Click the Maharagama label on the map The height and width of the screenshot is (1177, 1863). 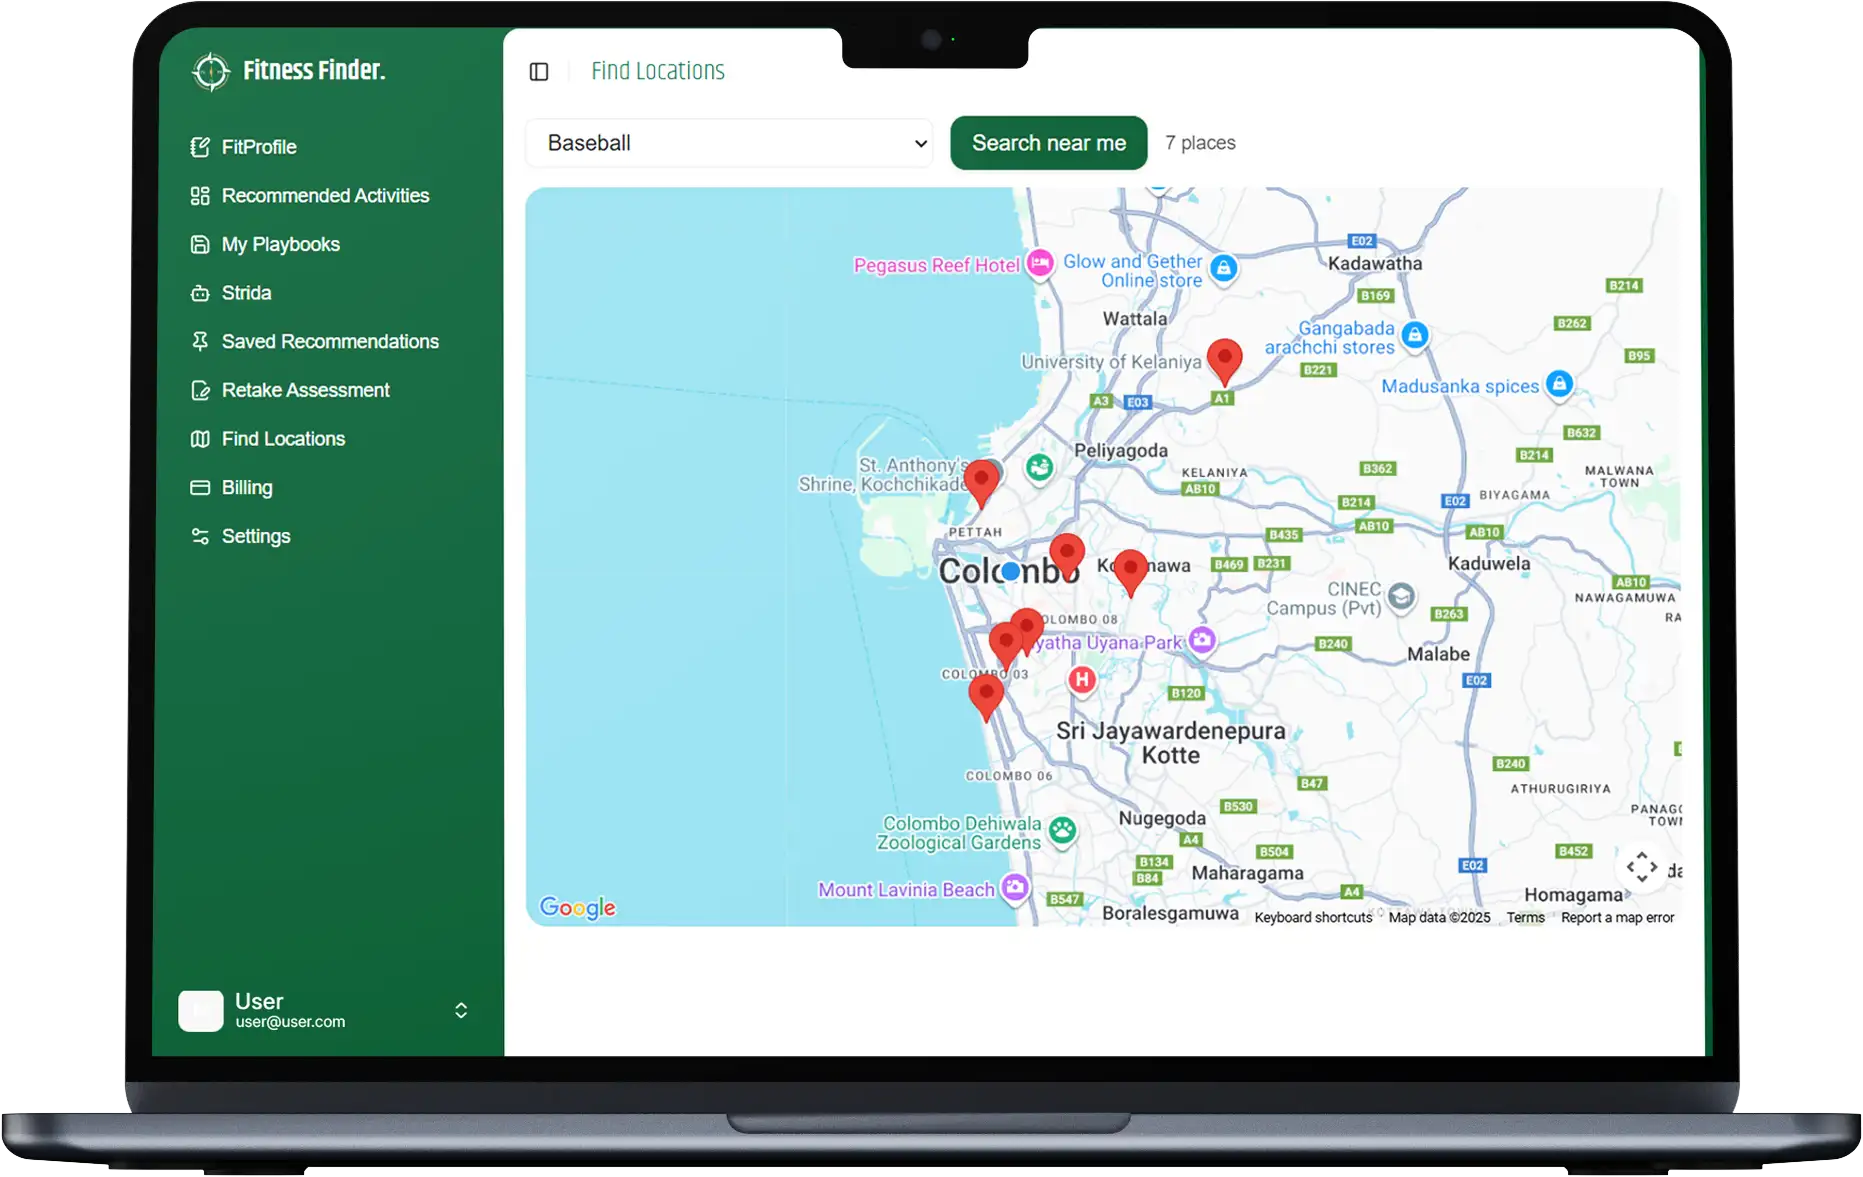pos(1247,874)
